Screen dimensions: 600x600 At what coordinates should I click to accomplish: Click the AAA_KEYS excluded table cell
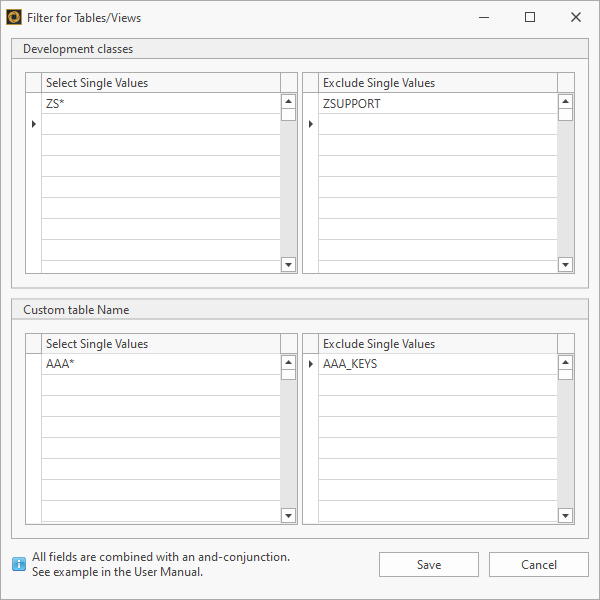click(x=436, y=365)
